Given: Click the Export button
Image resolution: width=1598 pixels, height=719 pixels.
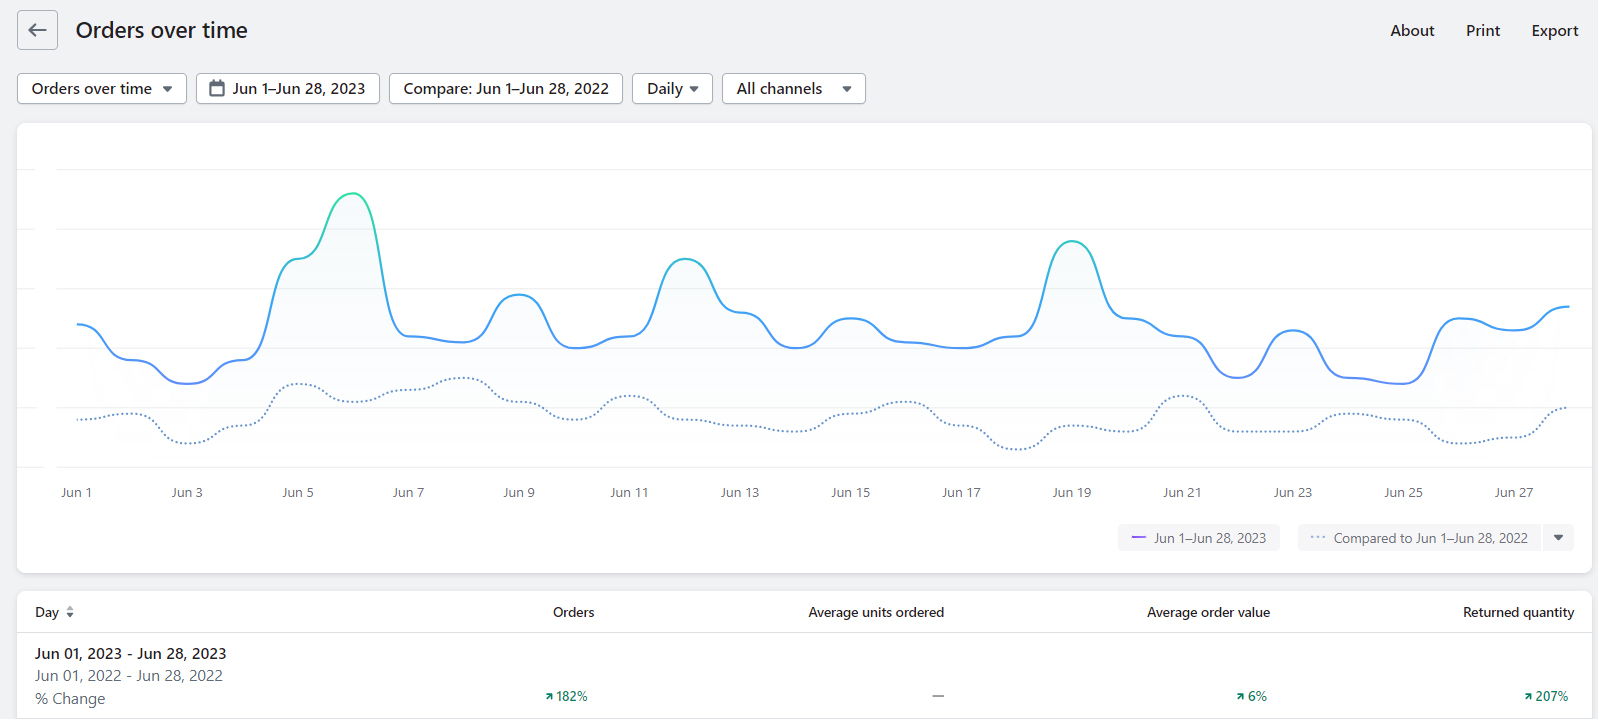Looking at the screenshot, I should point(1554,31).
